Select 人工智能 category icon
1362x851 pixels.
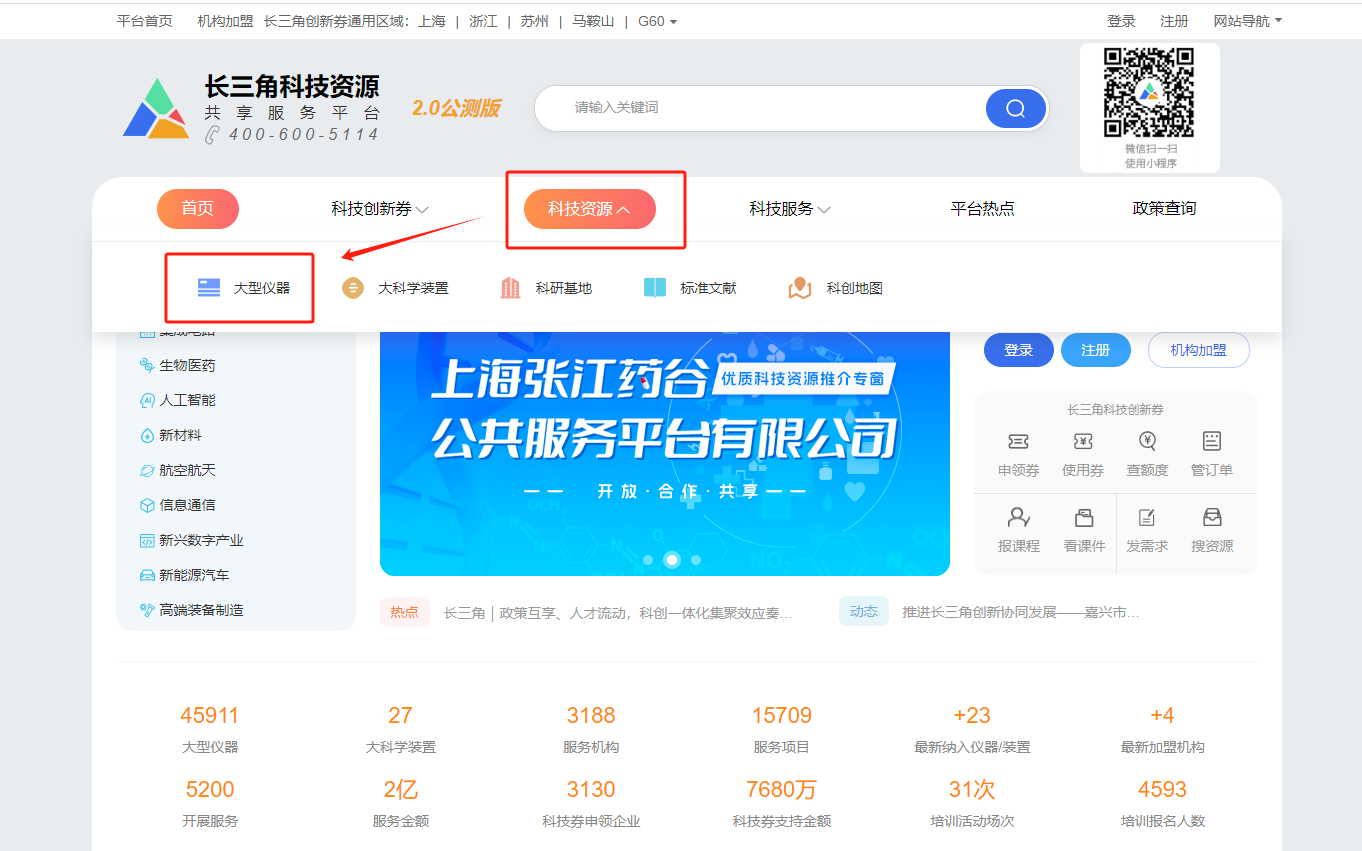(x=147, y=400)
